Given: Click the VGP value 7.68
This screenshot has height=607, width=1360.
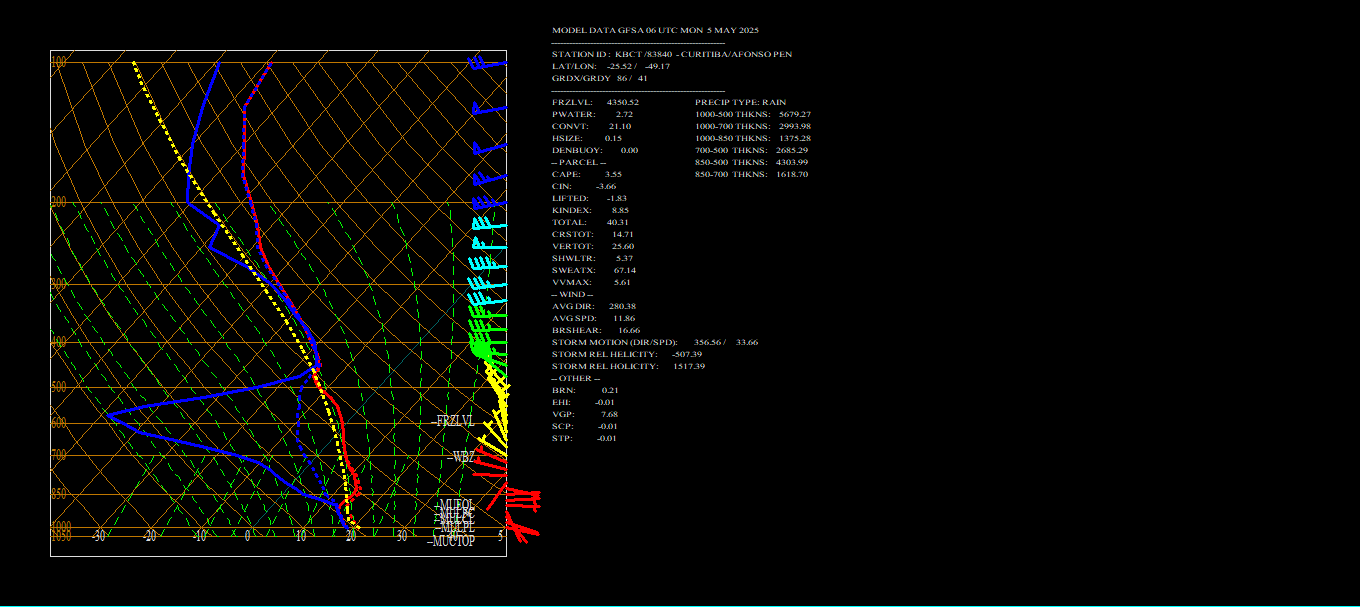Looking at the screenshot, I should pos(610,414).
